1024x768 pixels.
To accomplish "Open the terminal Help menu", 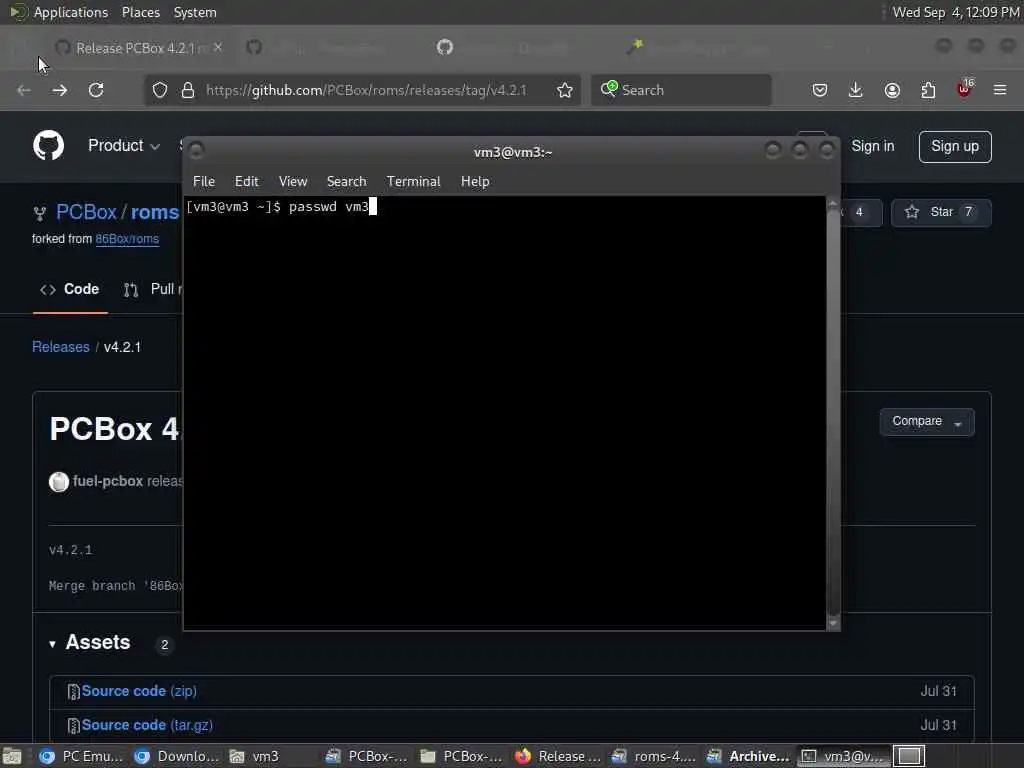I will pos(475,181).
